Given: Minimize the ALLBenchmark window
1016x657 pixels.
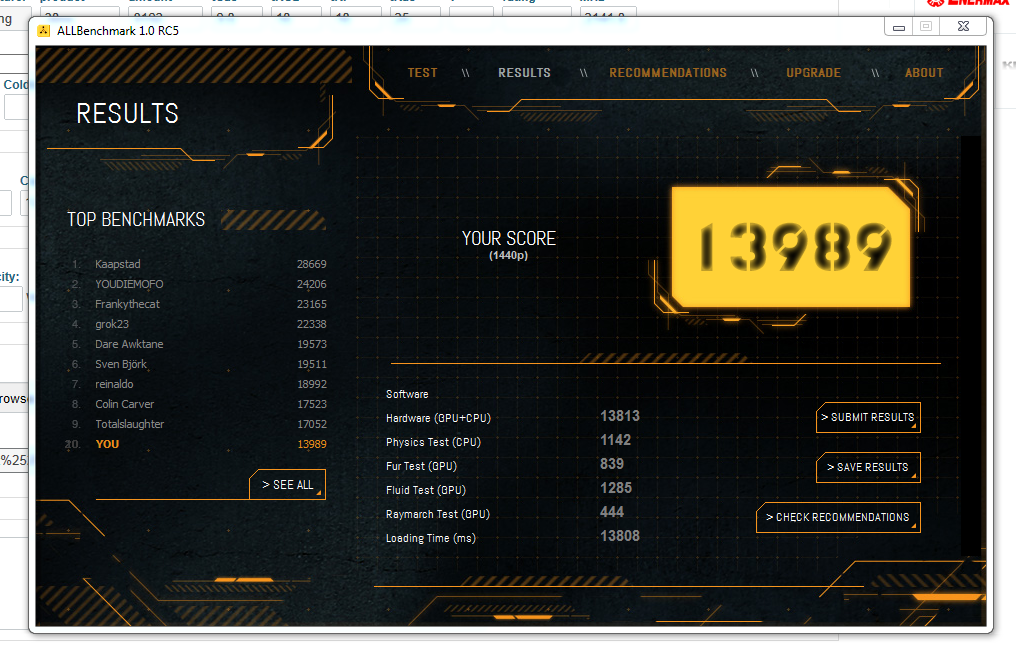Looking at the screenshot, I should [x=899, y=27].
